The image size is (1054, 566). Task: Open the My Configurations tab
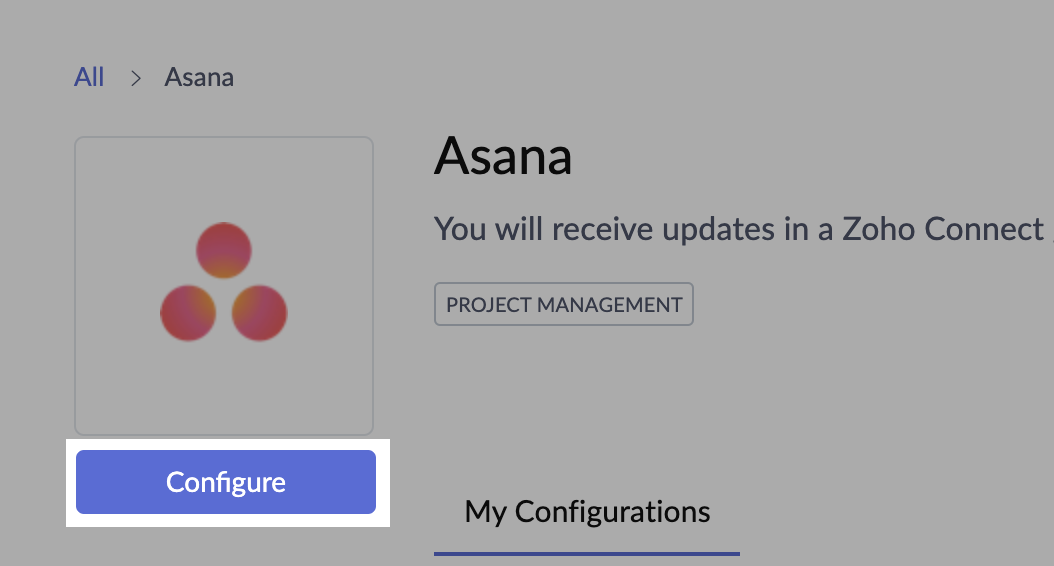[587, 512]
